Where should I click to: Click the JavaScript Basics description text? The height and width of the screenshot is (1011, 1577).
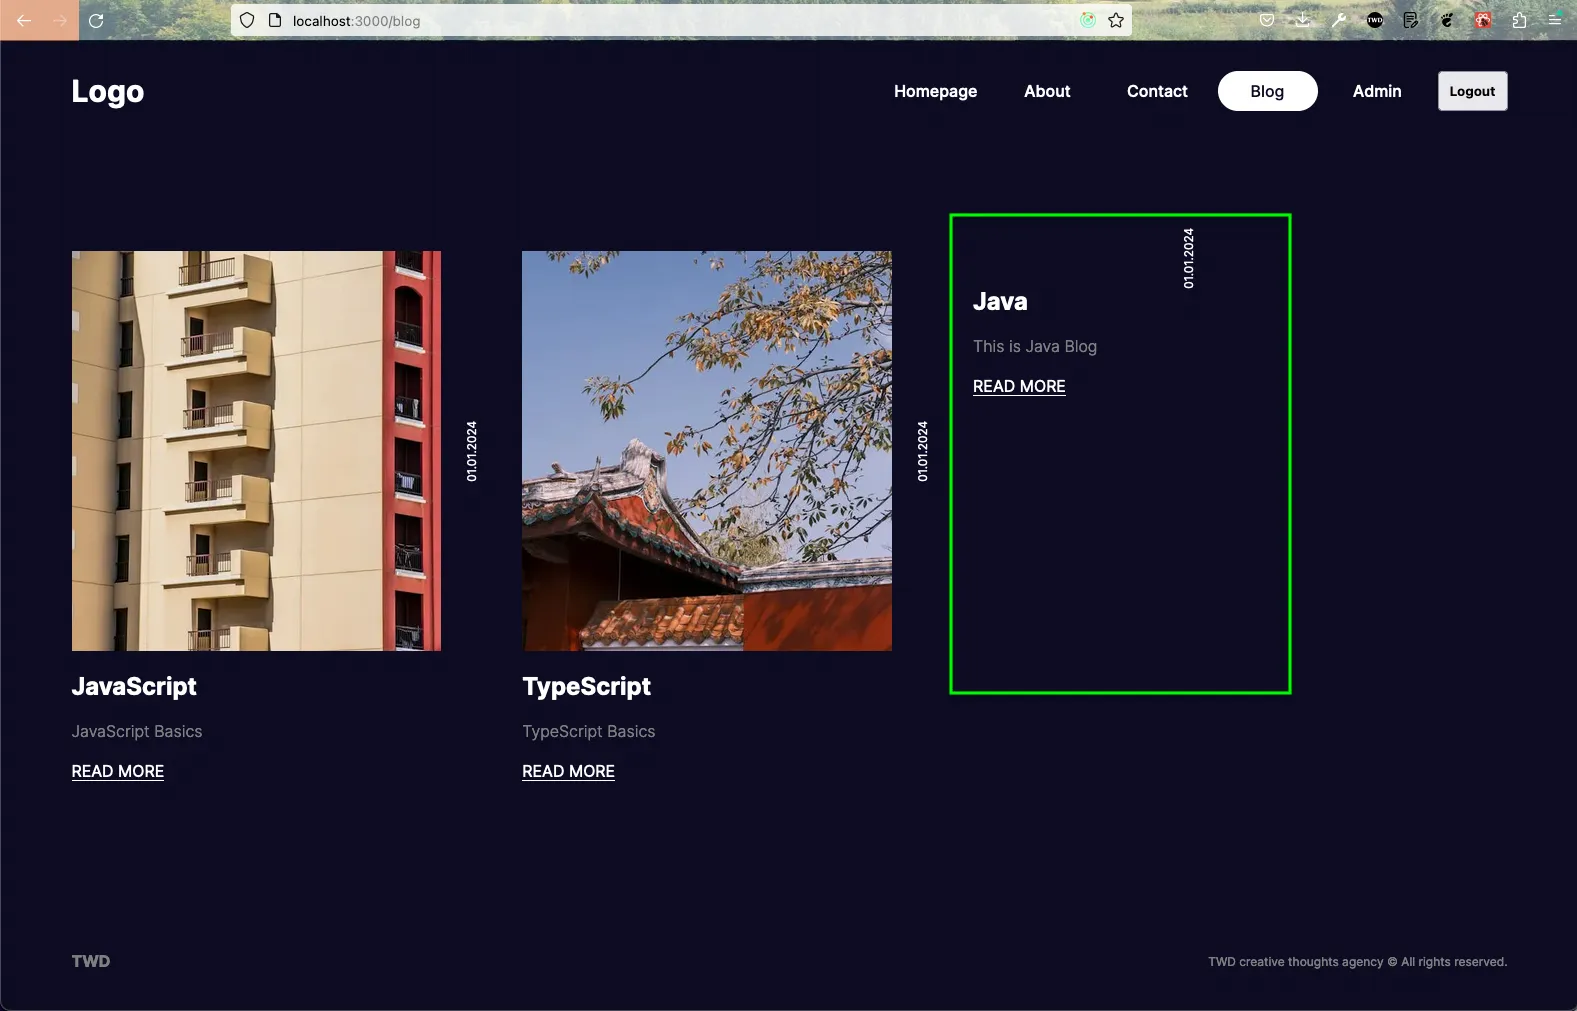[137, 731]
